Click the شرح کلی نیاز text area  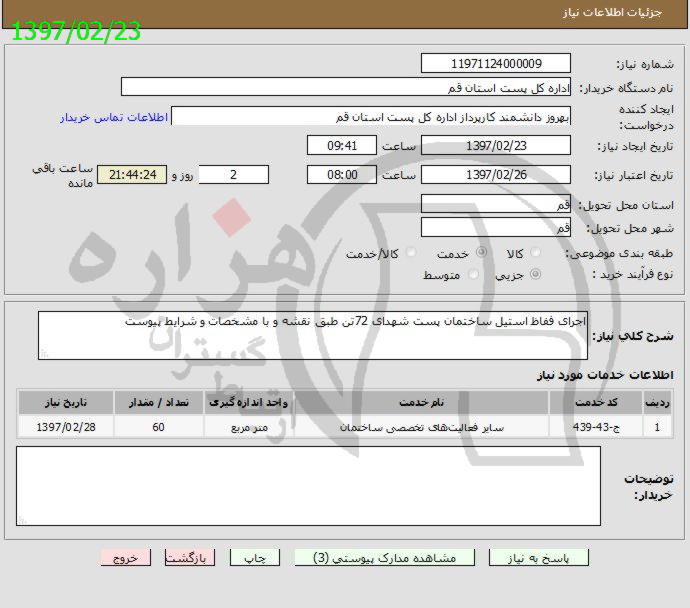click(313, 335)
